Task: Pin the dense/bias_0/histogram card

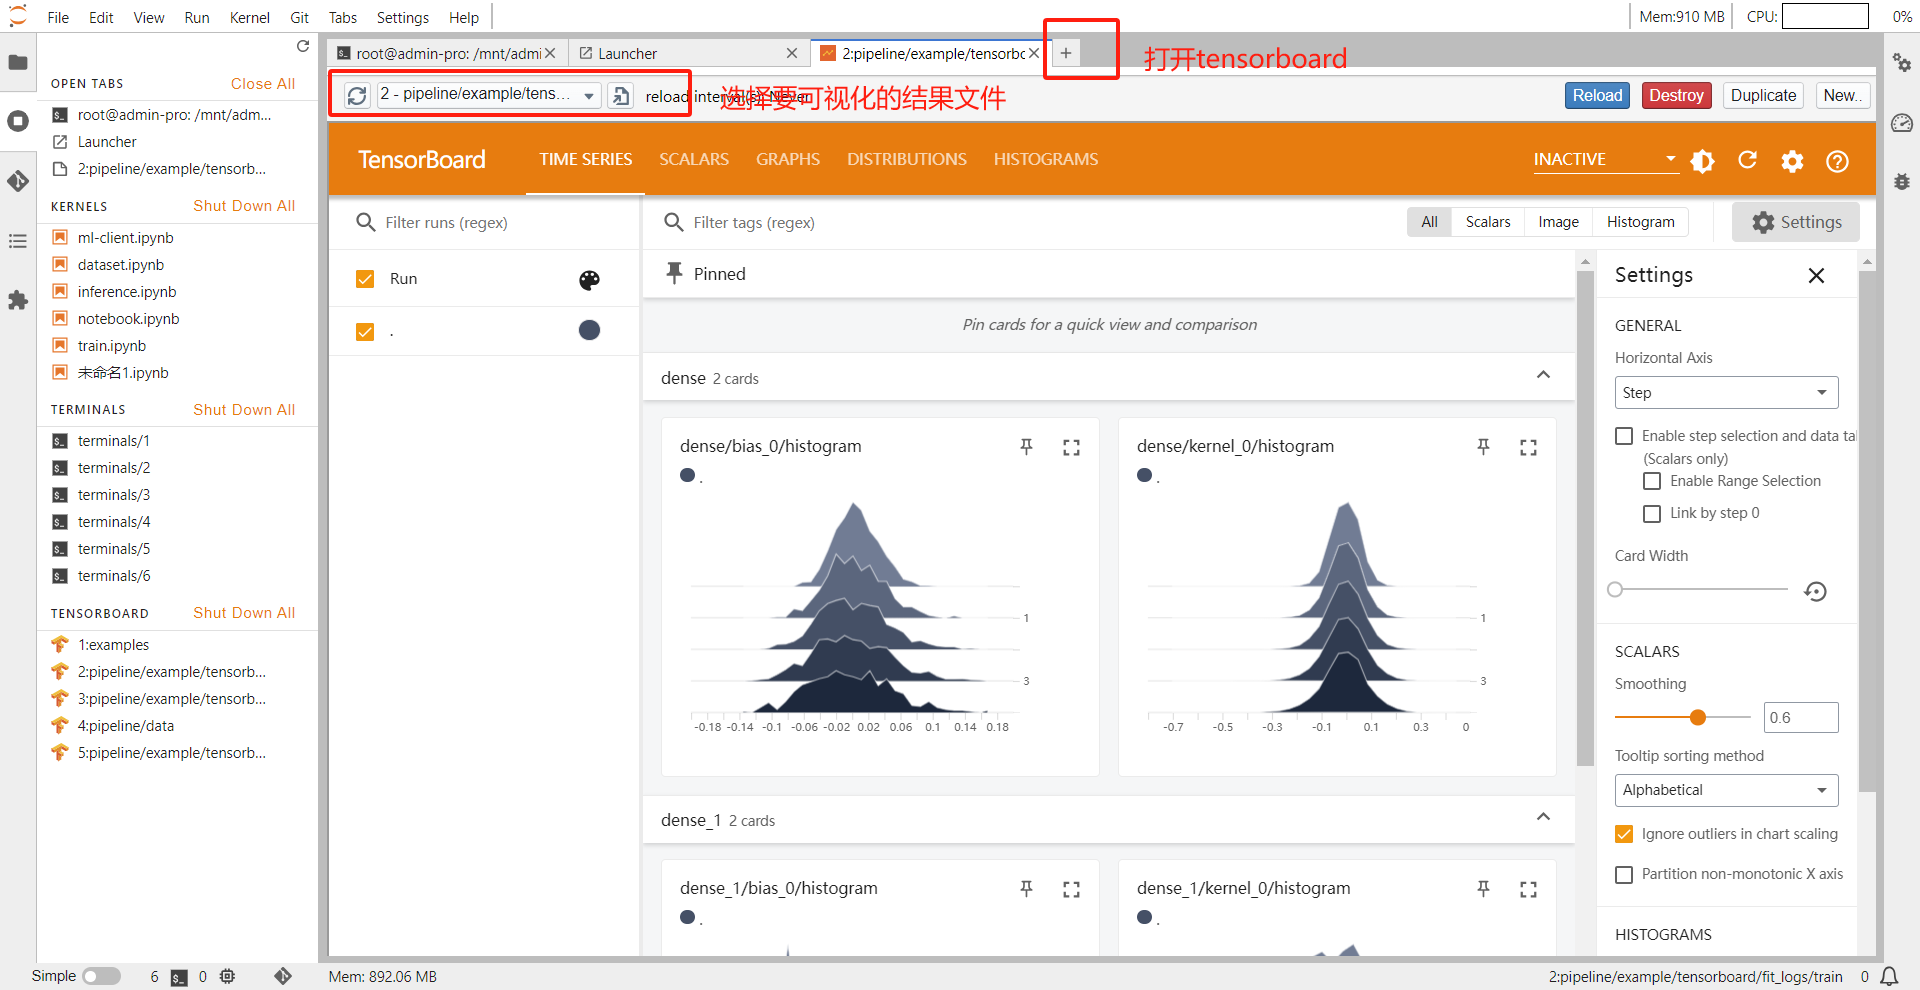Action: (x=1026, y=447)
